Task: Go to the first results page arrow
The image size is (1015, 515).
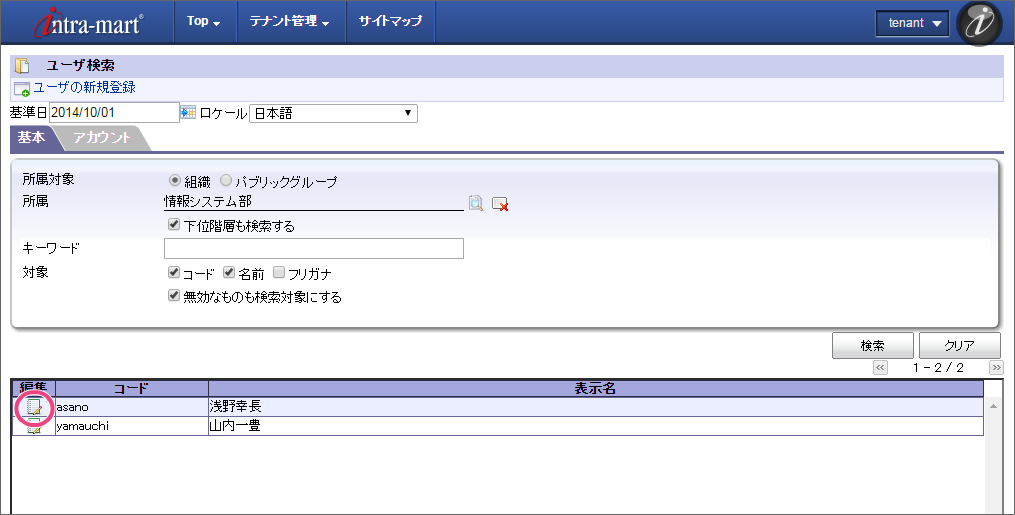Action: [x=881, y=367]
